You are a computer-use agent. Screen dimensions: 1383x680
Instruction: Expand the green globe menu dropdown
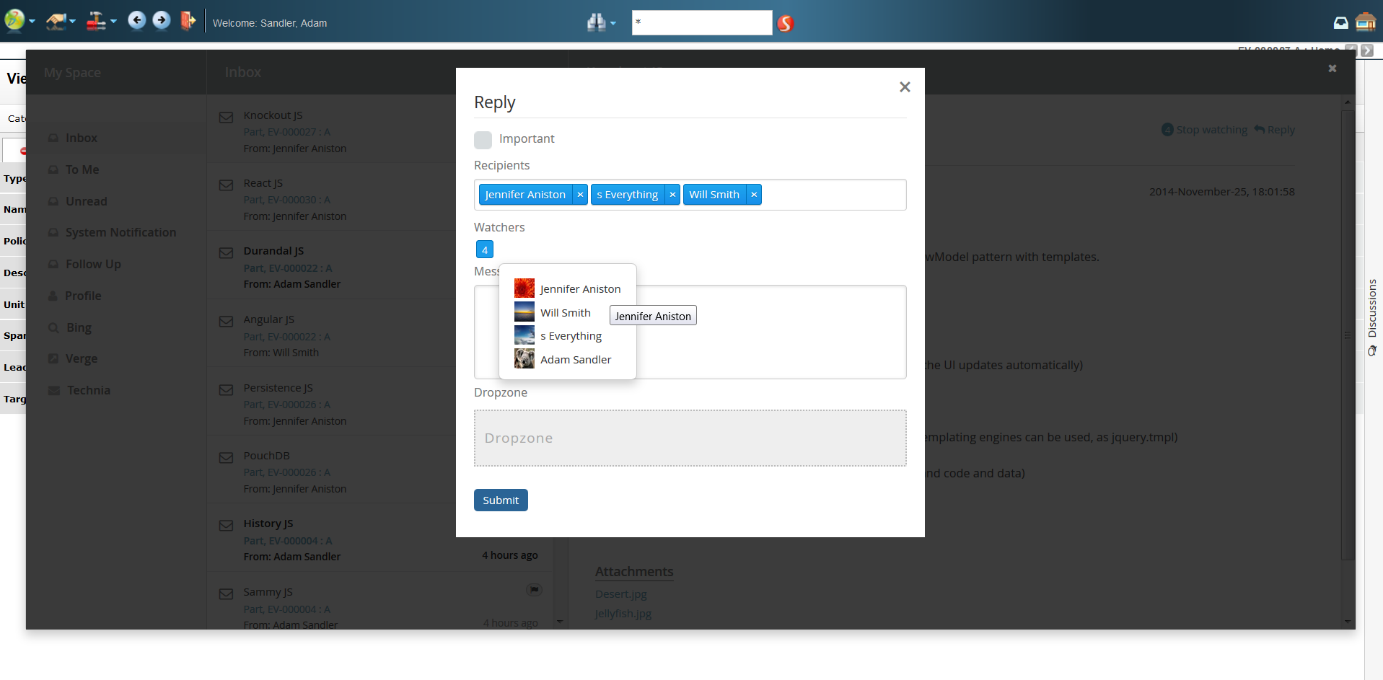click(19, 21)
